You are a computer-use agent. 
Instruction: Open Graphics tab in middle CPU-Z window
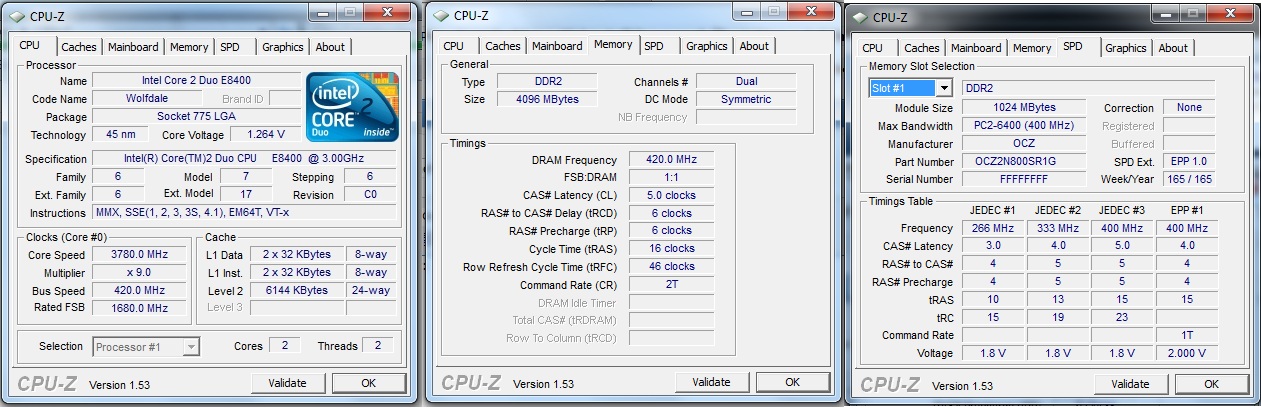(707, 46)
